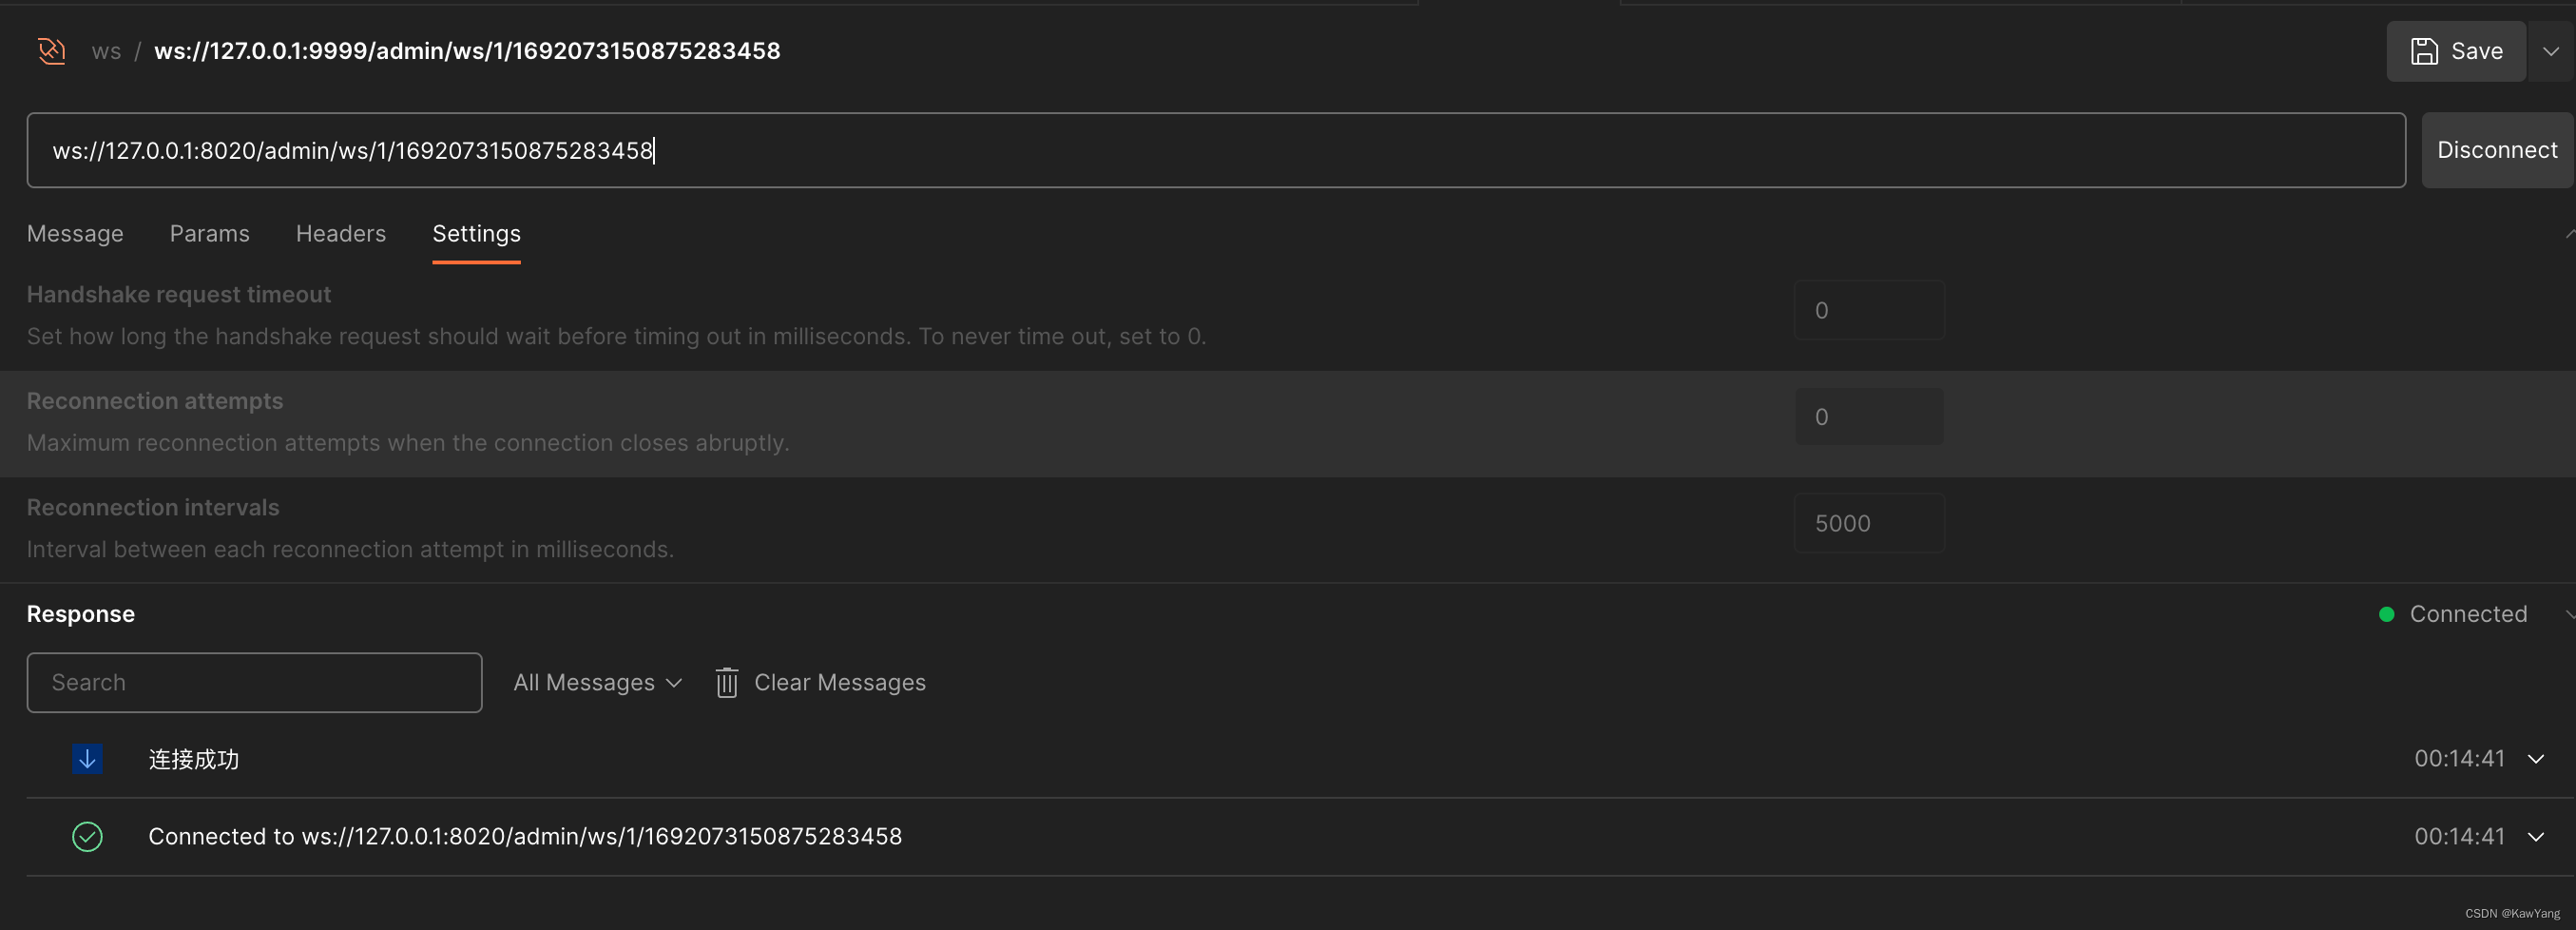Click the Reconnection intervals 5000 field

click(x=1869, y=522)
